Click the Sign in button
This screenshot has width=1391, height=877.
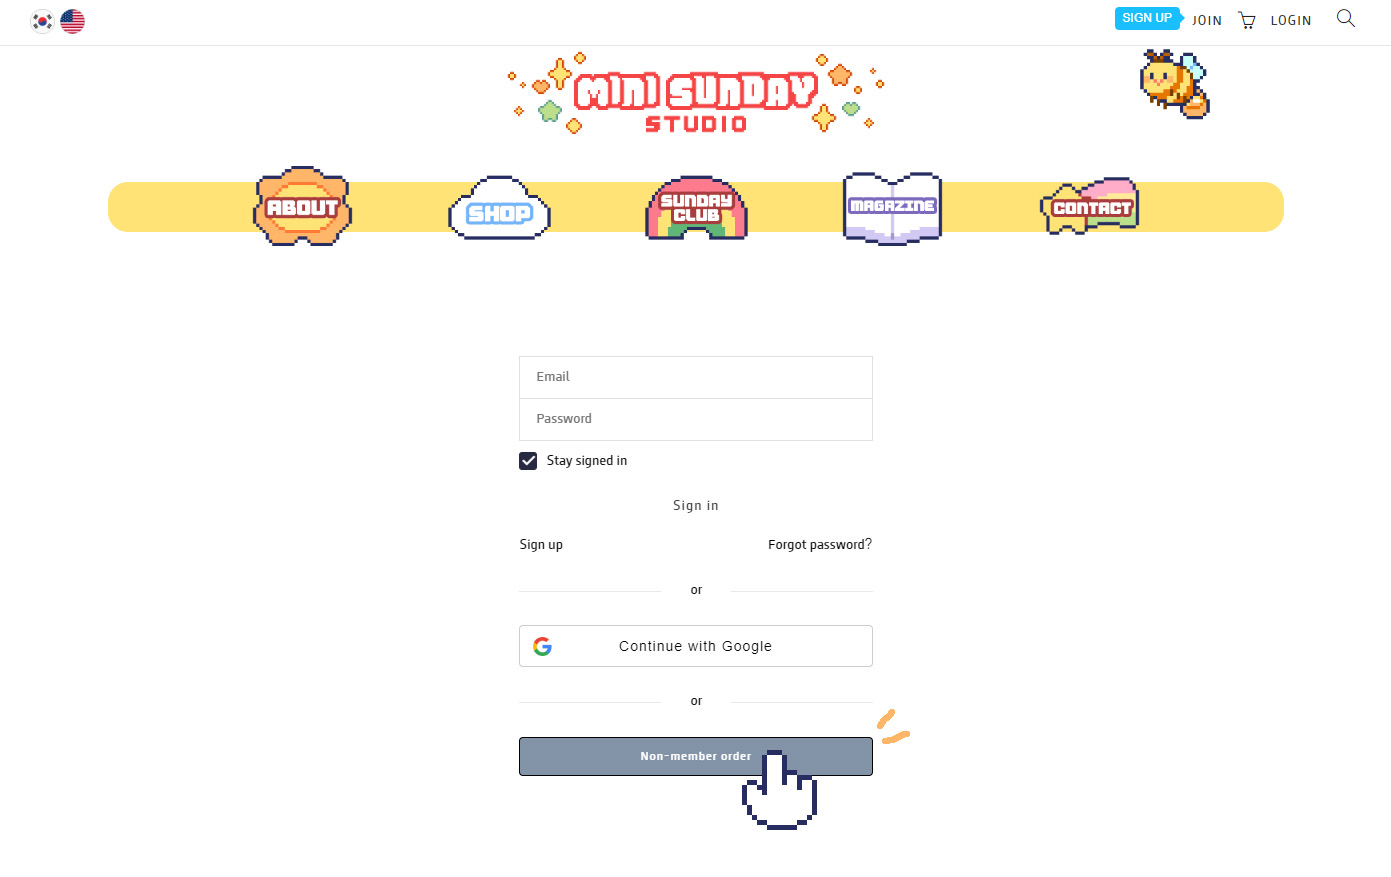click(x=696, y=505)
